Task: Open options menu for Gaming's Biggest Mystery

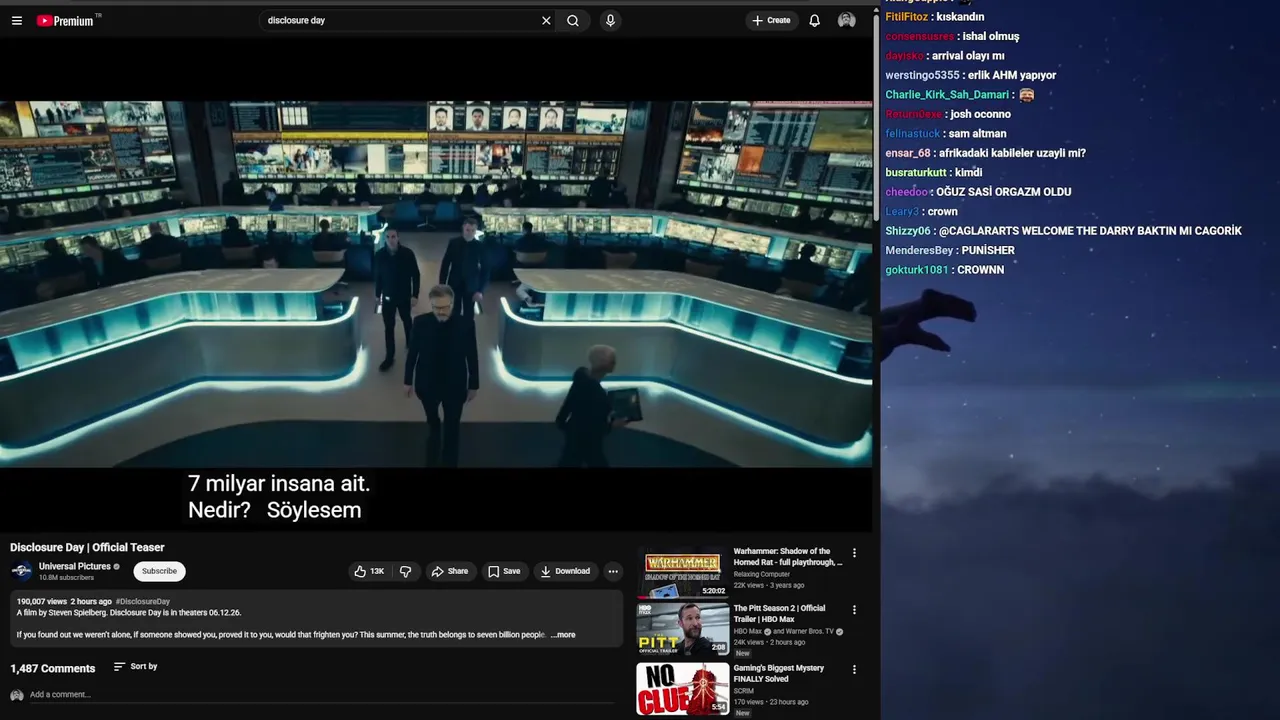Action: coord(854,670)
